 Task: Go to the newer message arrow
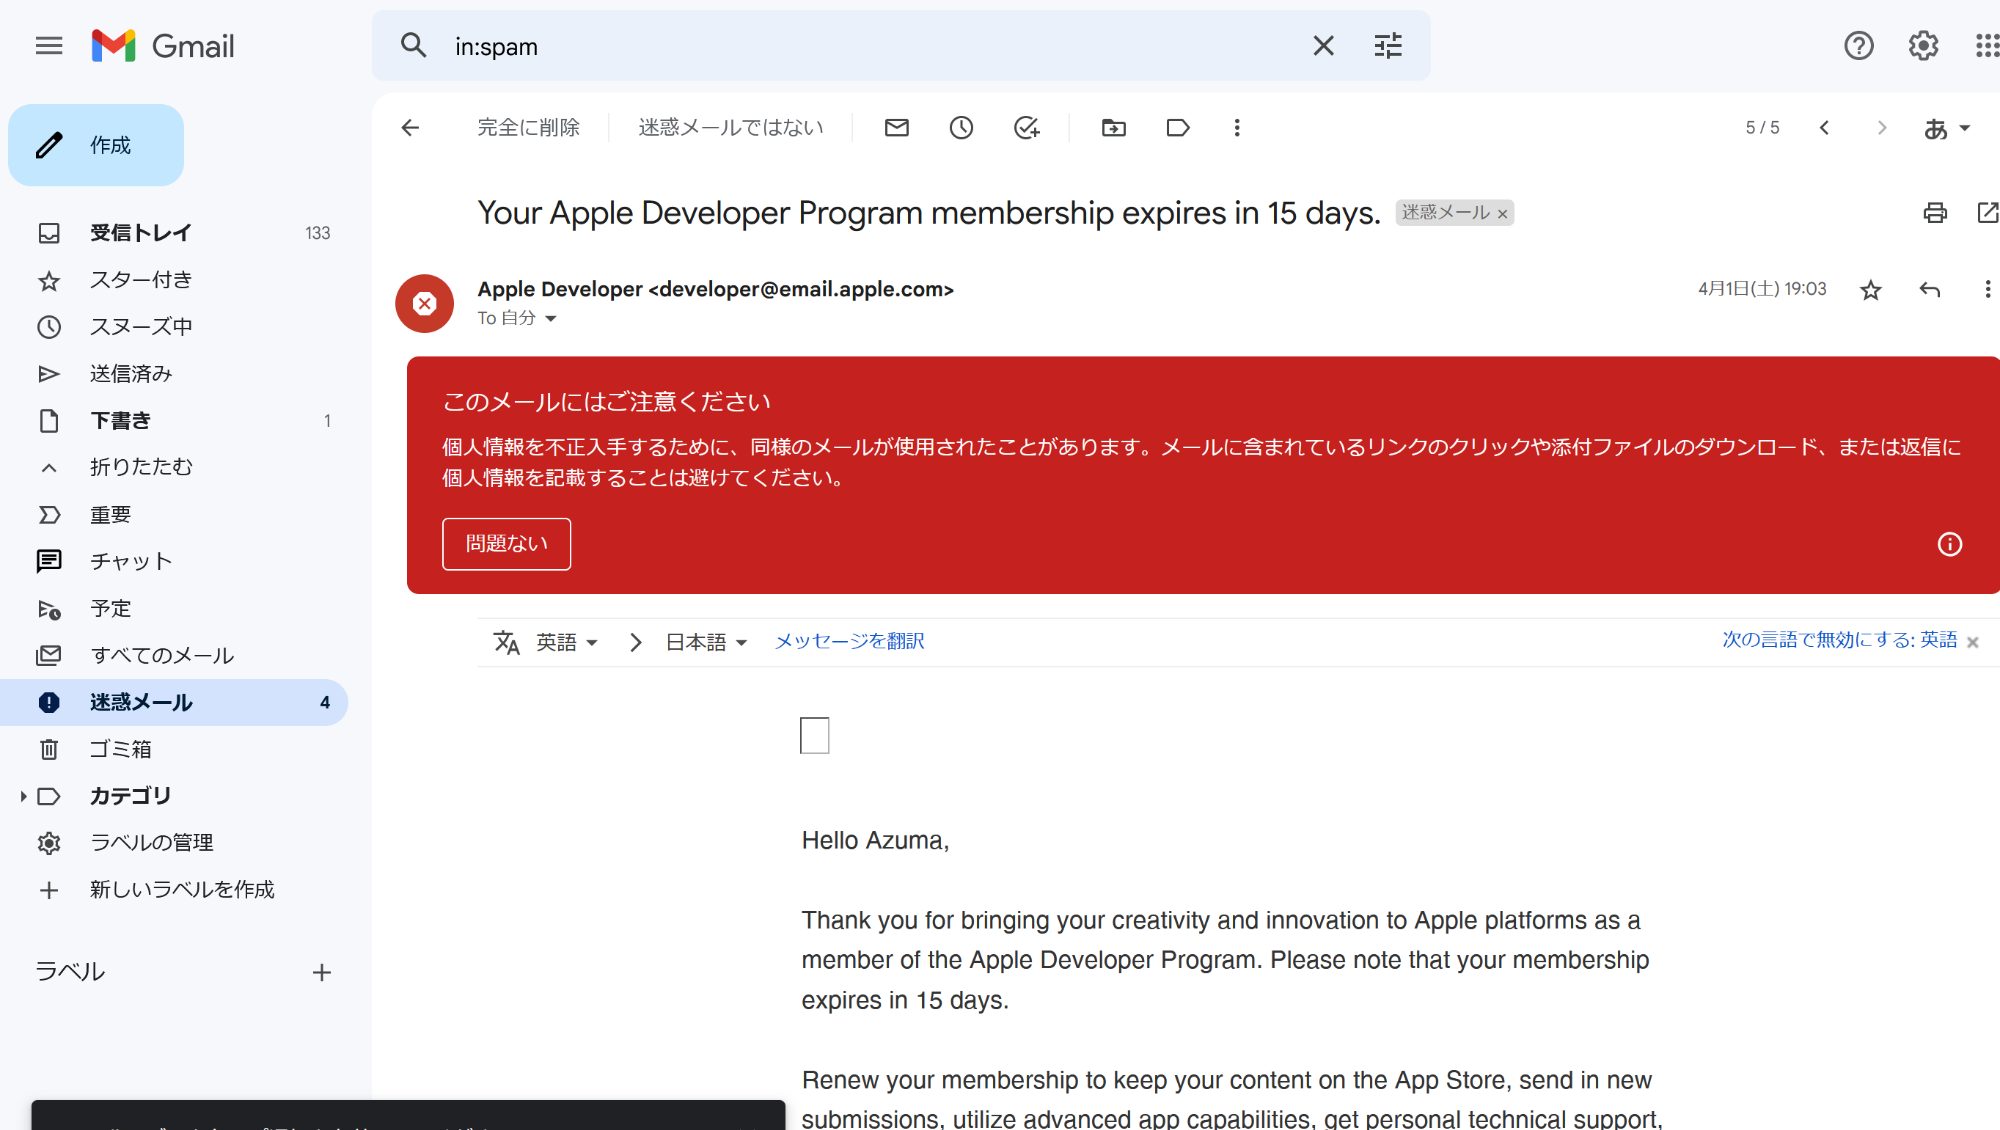(1824, 128)
